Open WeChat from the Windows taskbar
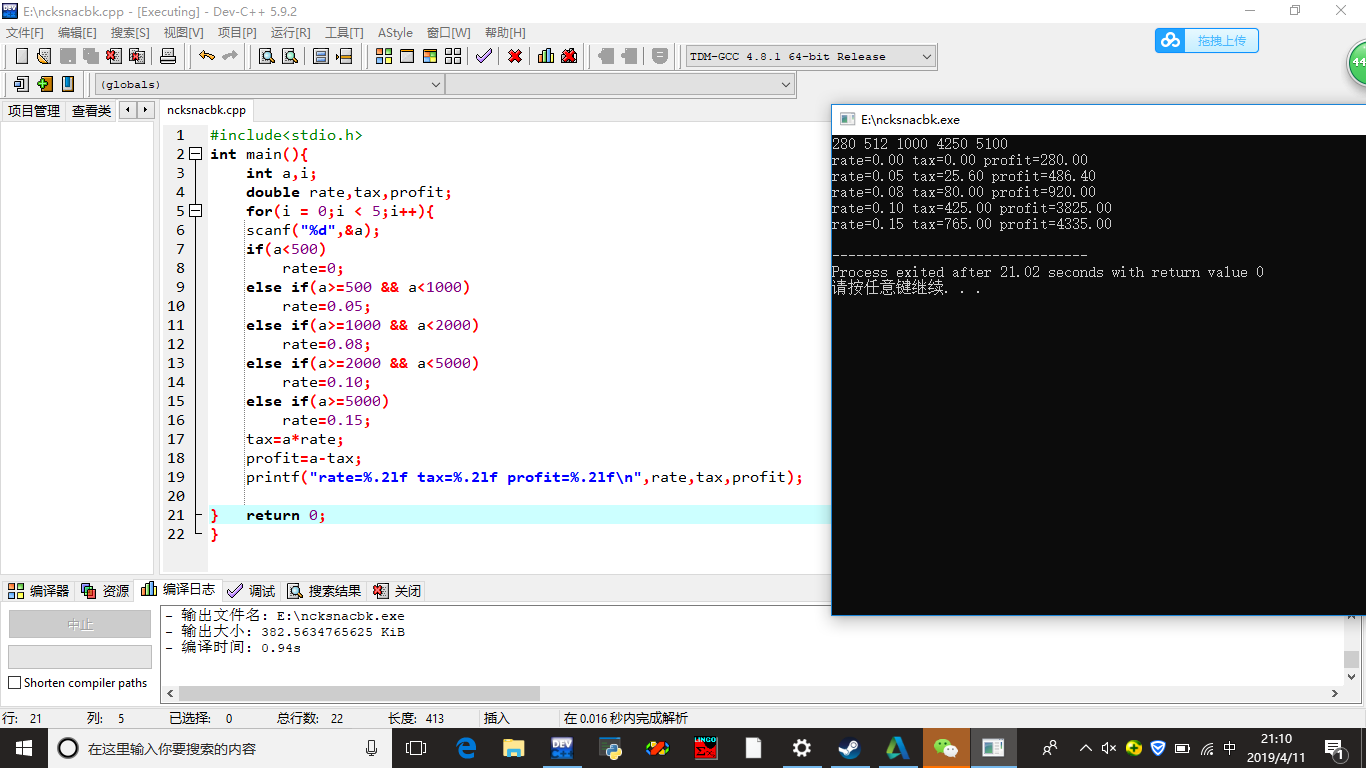The height and width of the screenshot is (768, 1366). [x=945, y=748]
